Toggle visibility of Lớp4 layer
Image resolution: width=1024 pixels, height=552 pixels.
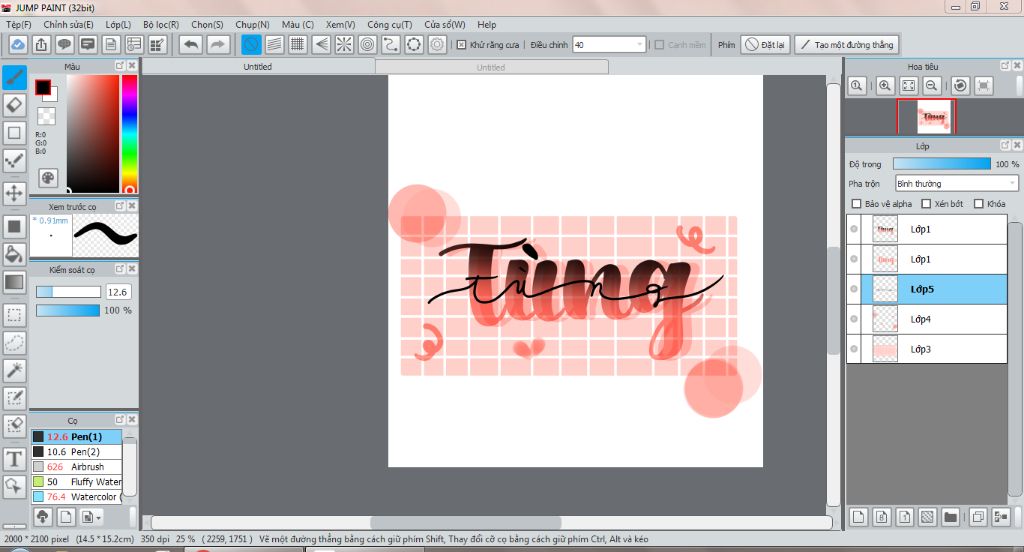854,319
